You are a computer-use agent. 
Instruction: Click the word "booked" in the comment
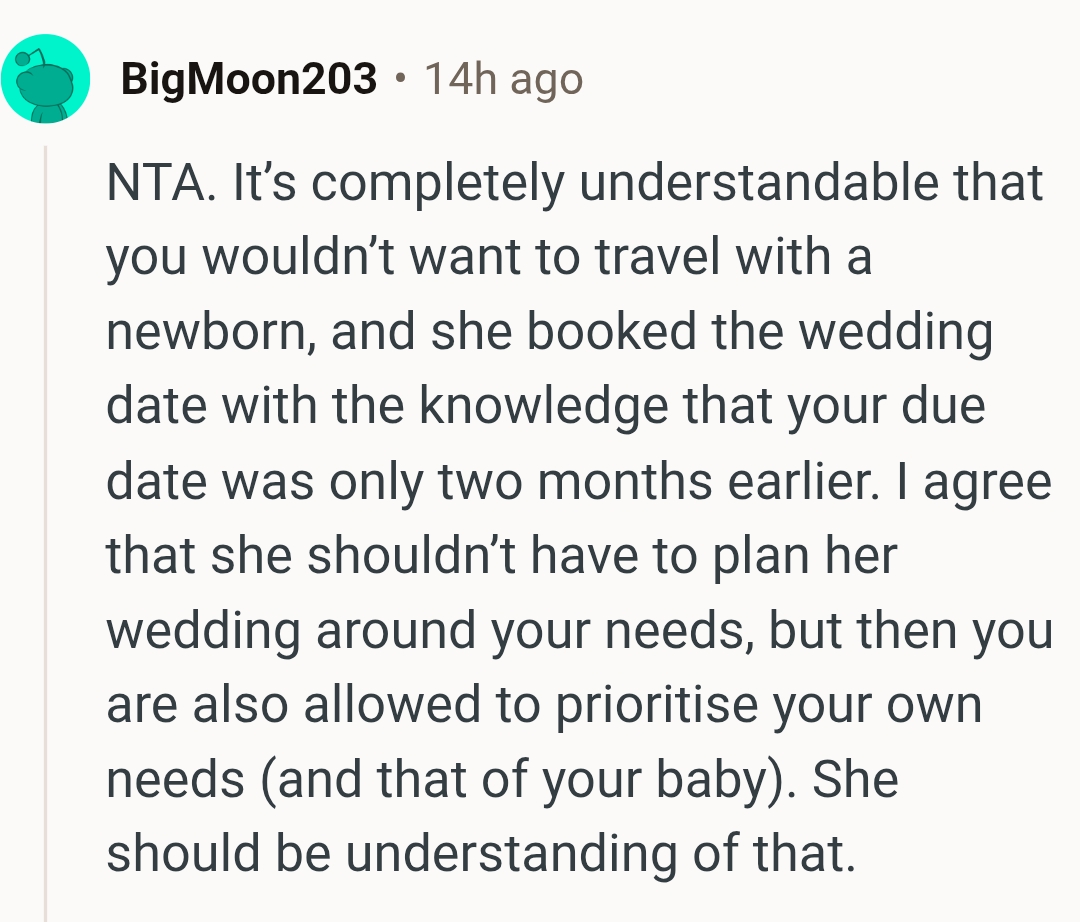pyautogui.click(x=610, y=332)
